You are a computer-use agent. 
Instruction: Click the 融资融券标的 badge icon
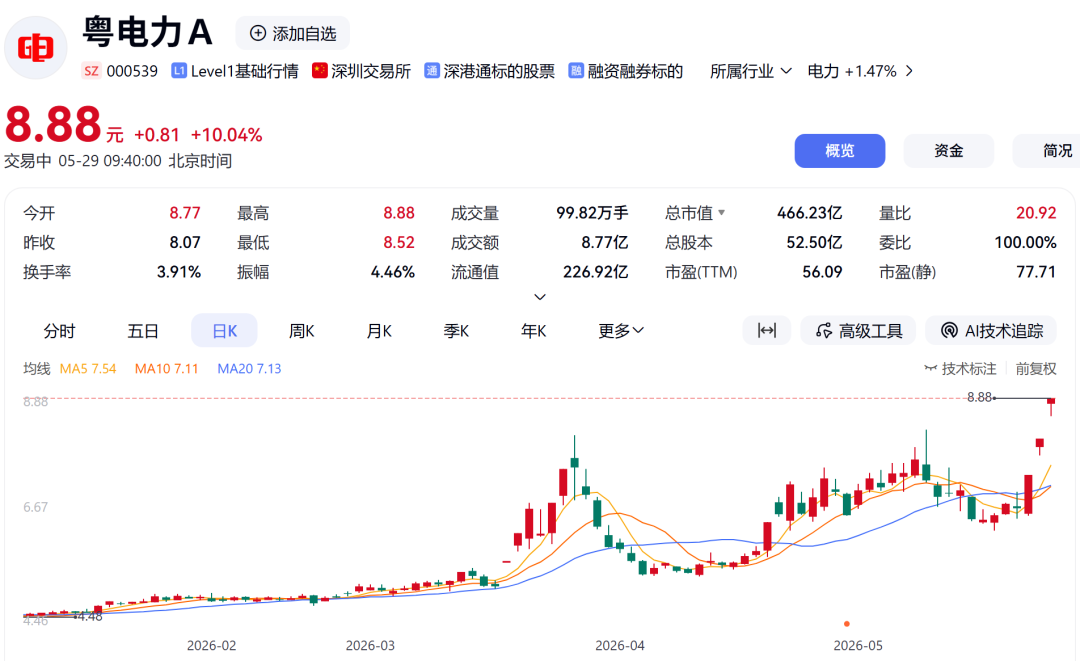(576, 71)
